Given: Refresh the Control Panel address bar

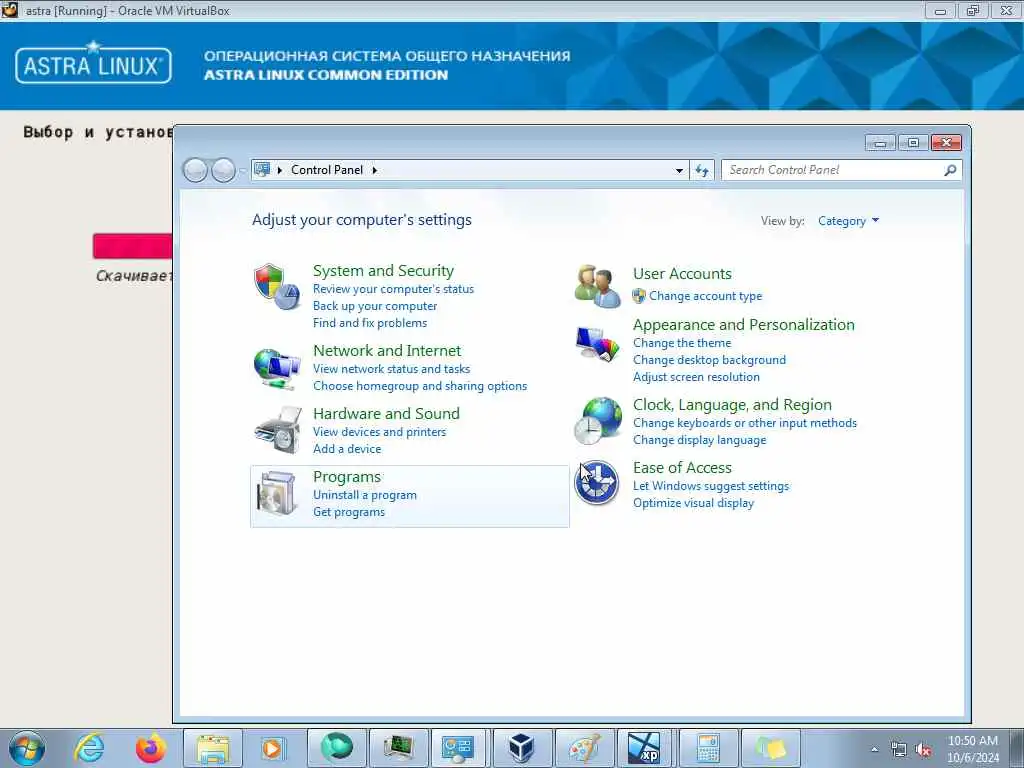Looking at the screenshot, I should pos(702,170).
